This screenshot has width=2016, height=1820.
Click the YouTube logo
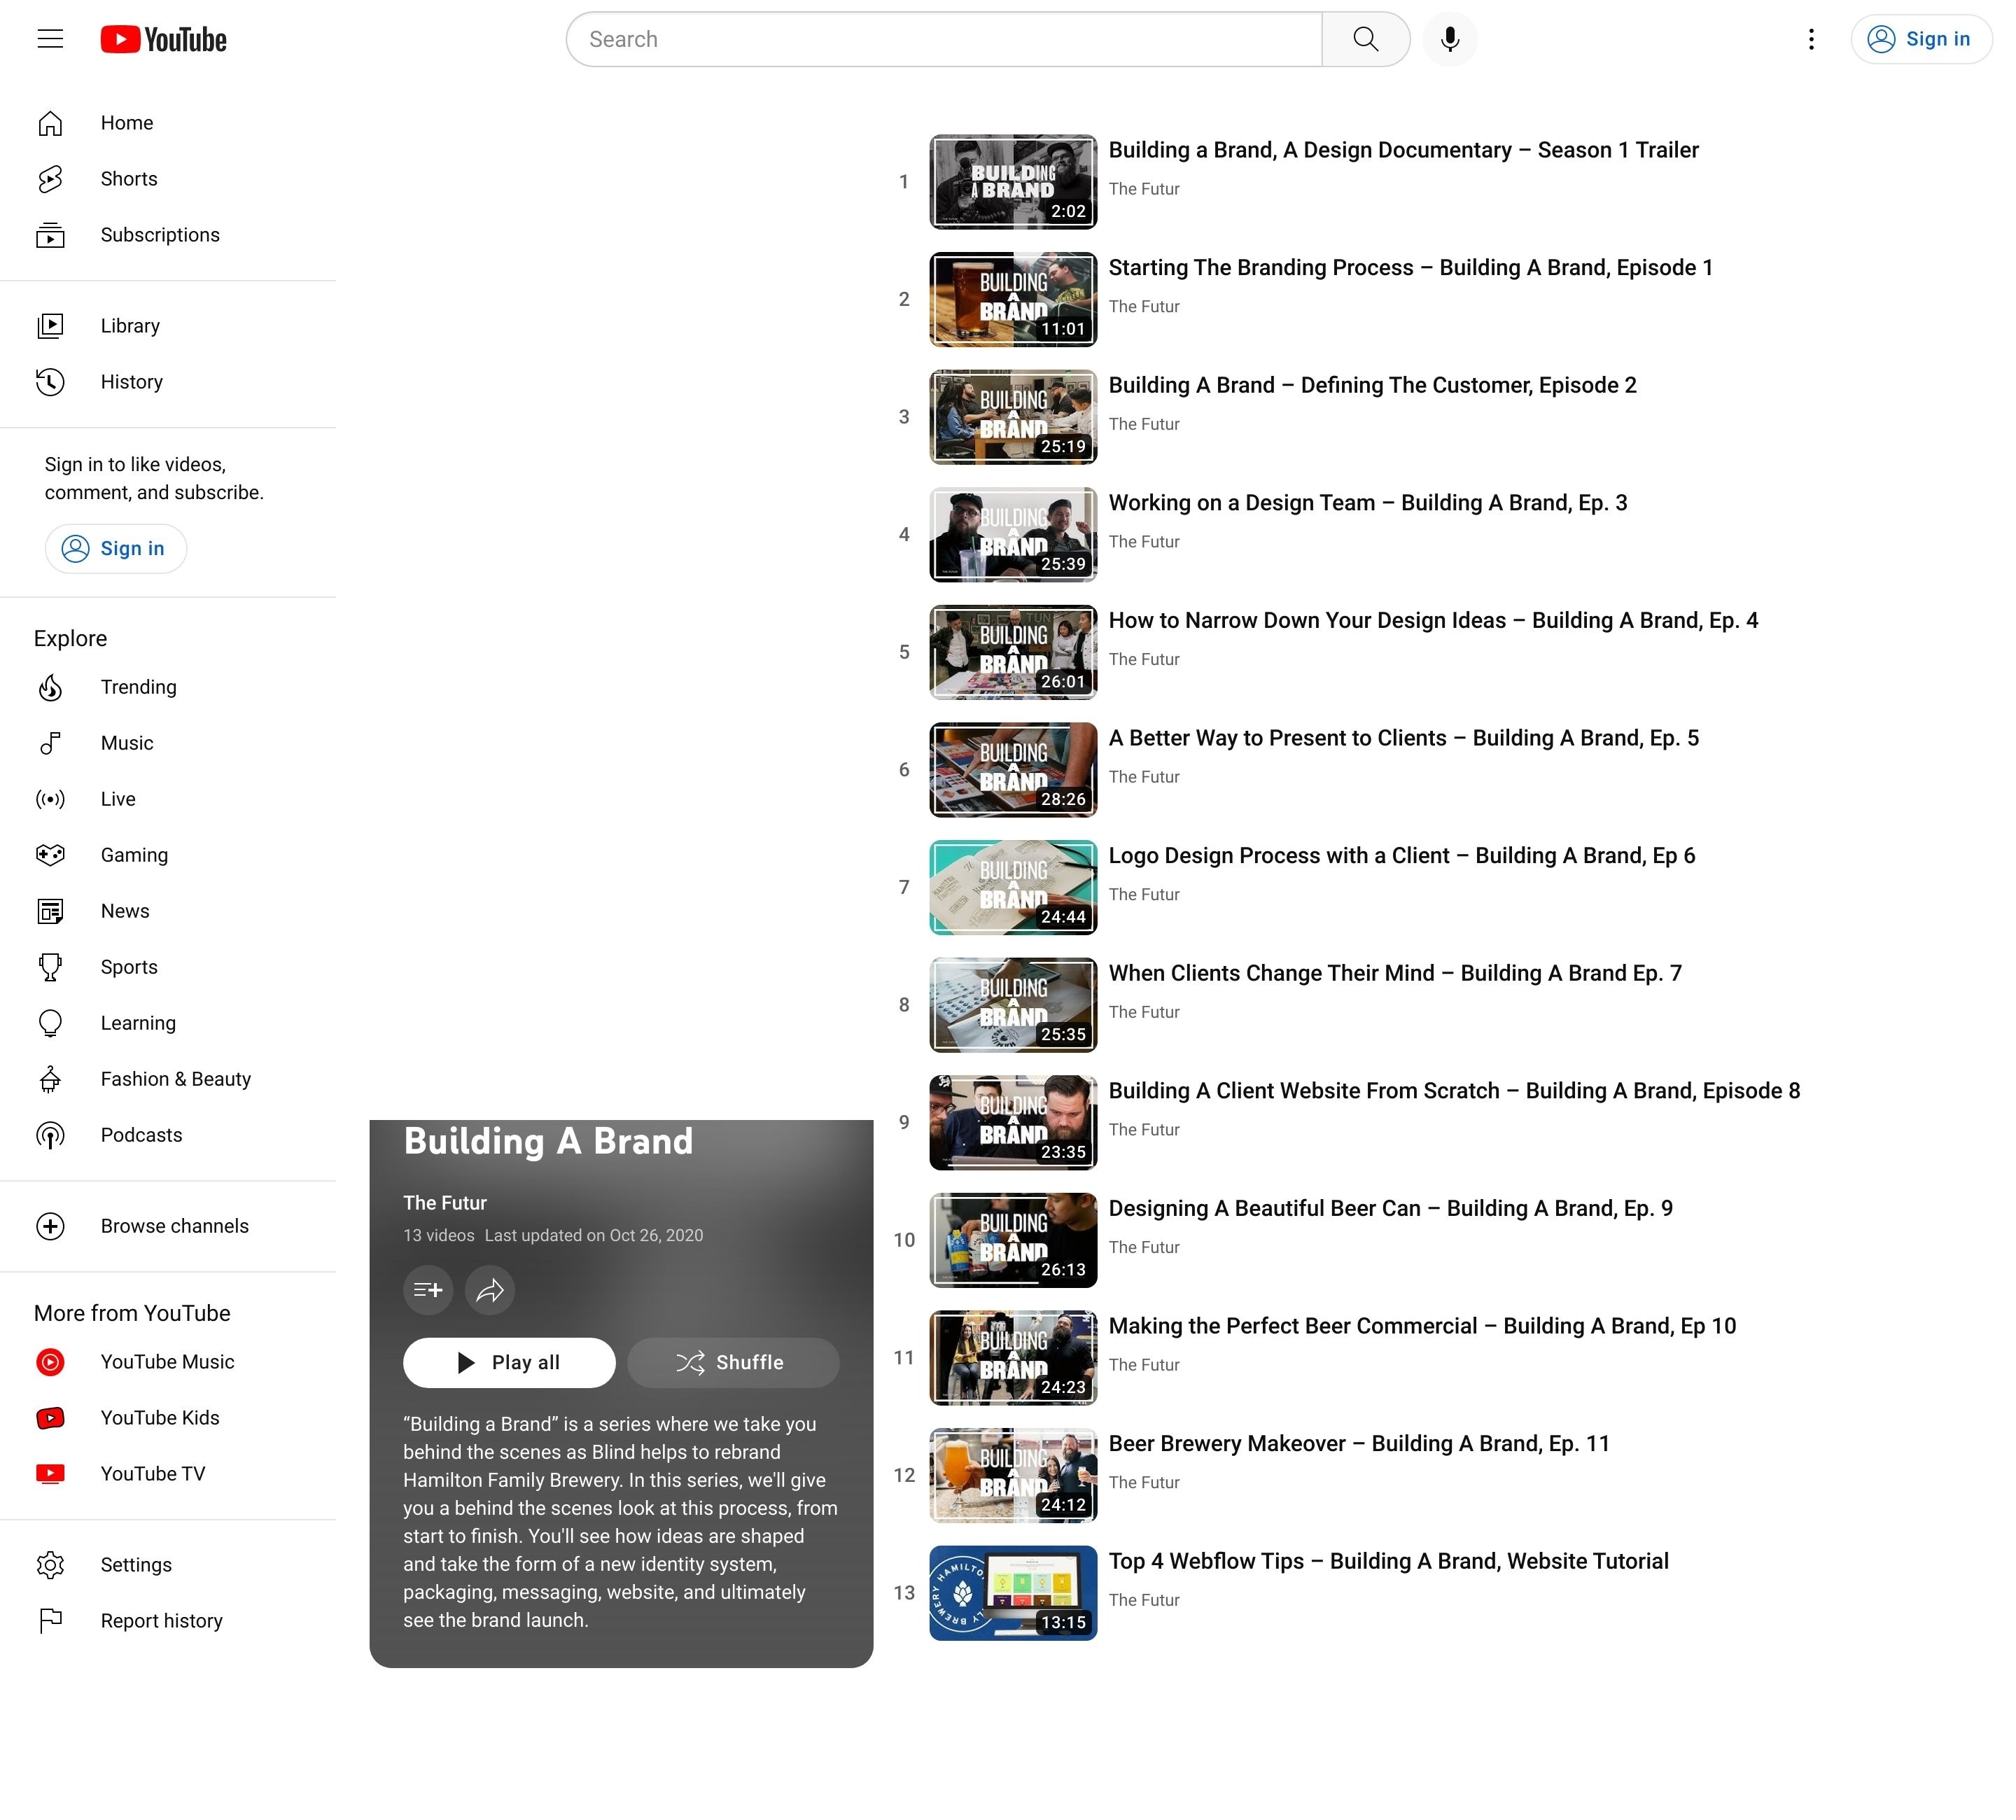[164, 39]
